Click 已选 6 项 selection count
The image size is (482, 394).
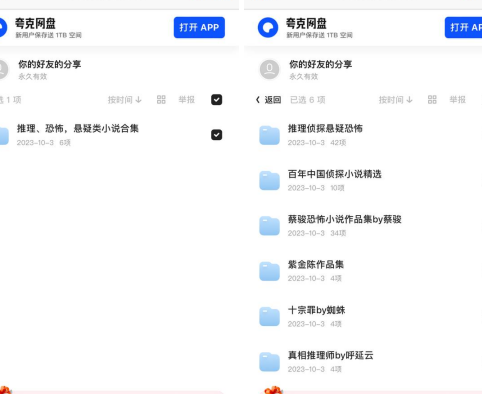pos(308,100)
